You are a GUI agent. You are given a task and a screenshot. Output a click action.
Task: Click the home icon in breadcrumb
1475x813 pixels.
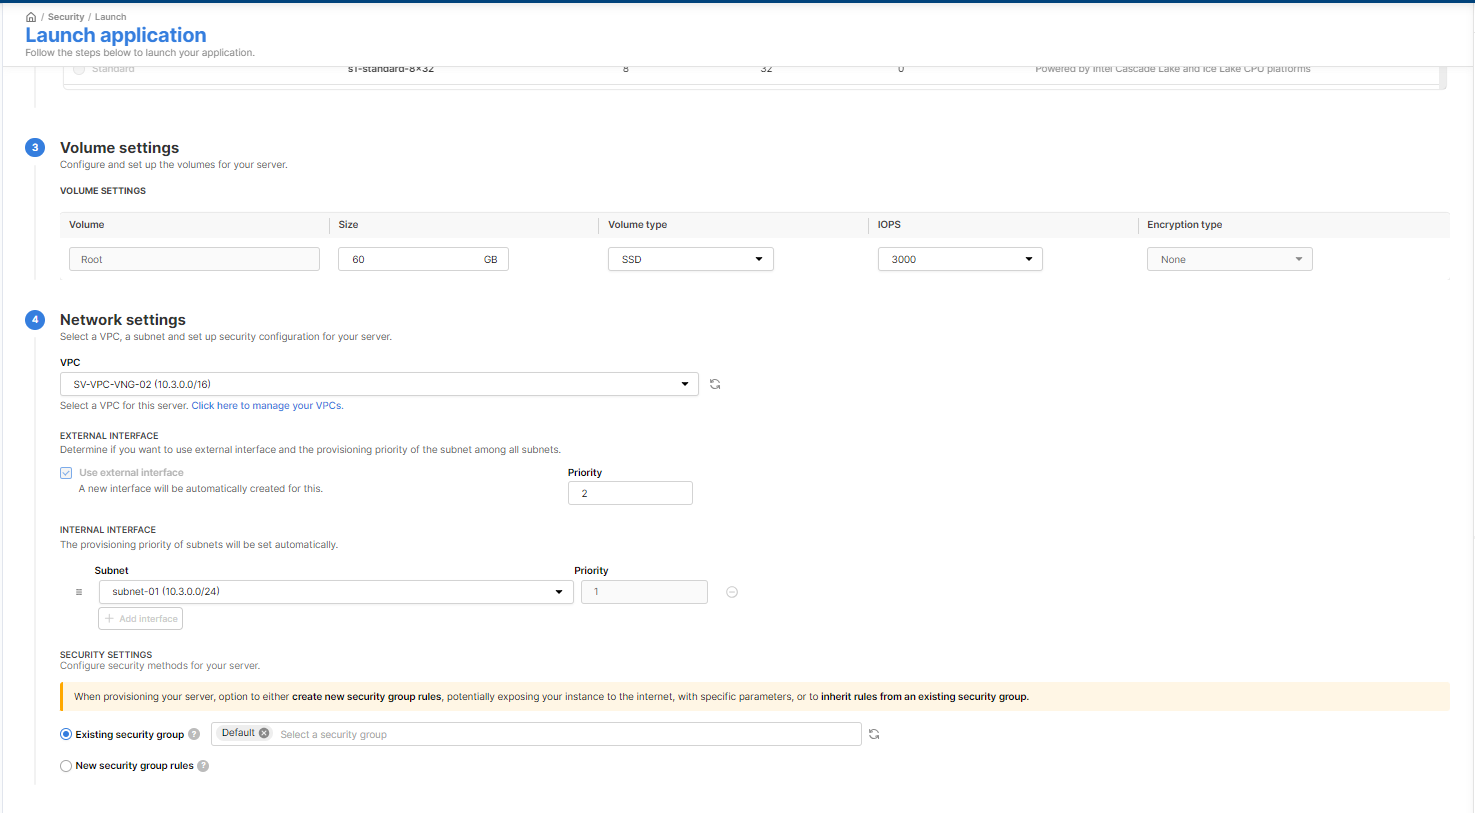[x=31, y=17]
